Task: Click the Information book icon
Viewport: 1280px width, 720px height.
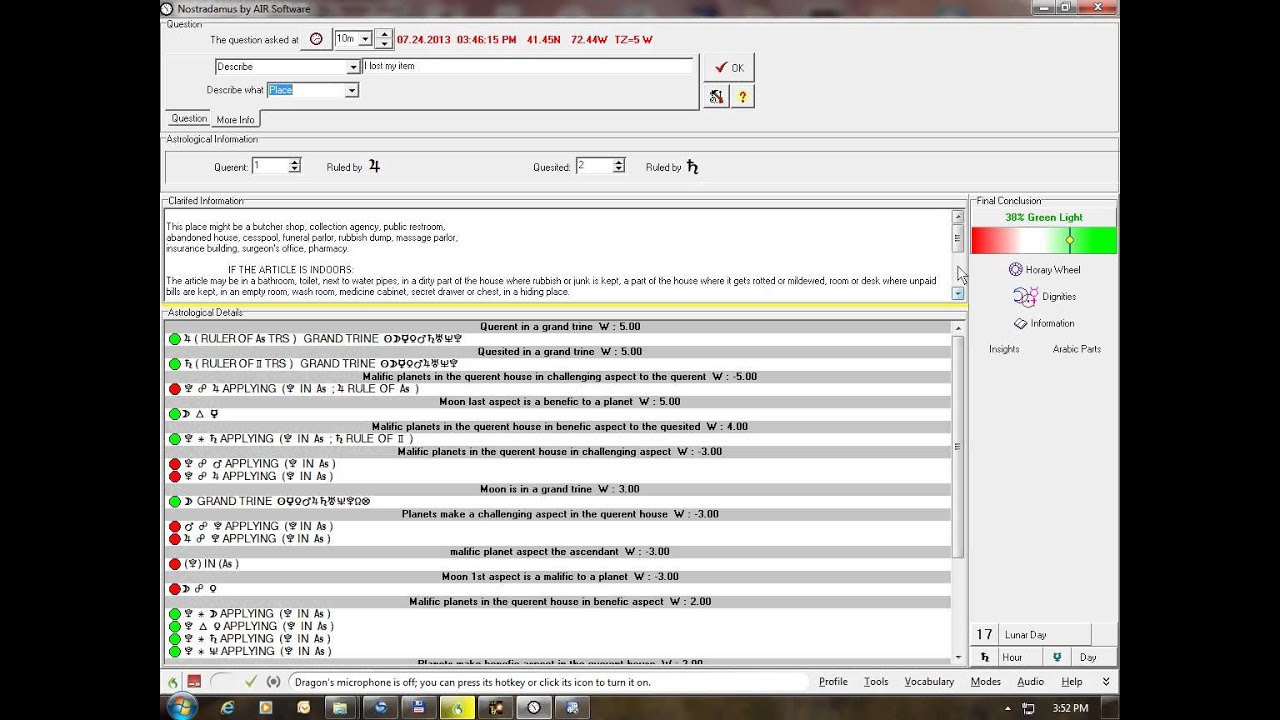Action: coord(1020,323)
